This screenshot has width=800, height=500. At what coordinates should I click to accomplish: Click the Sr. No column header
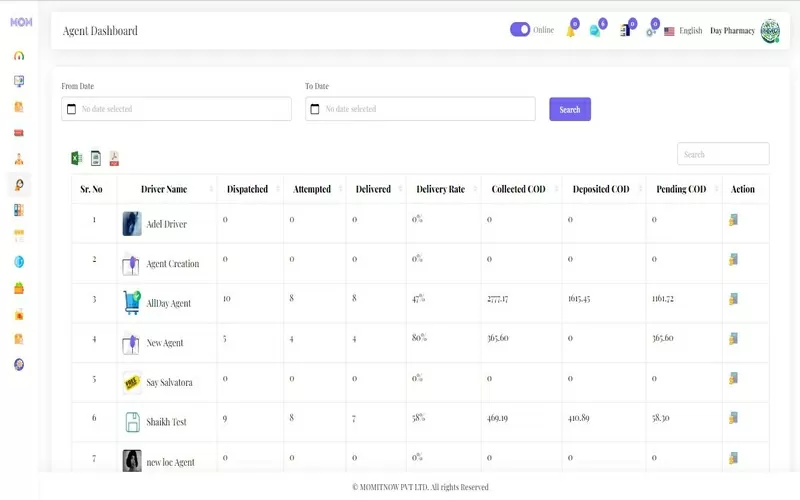point(91,189)
